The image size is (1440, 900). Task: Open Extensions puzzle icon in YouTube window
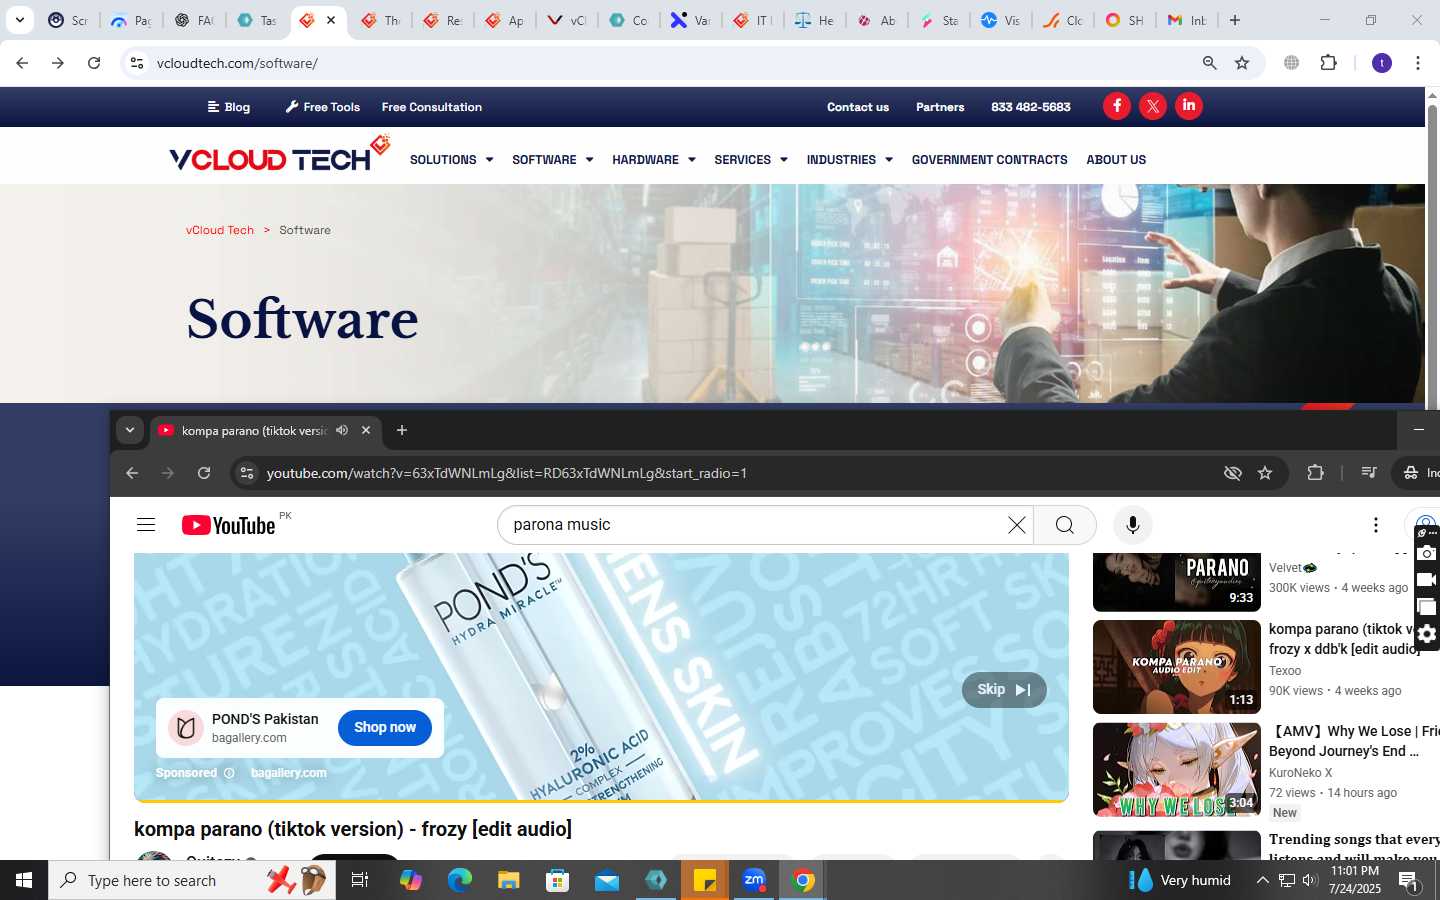tap(1315, 473)
